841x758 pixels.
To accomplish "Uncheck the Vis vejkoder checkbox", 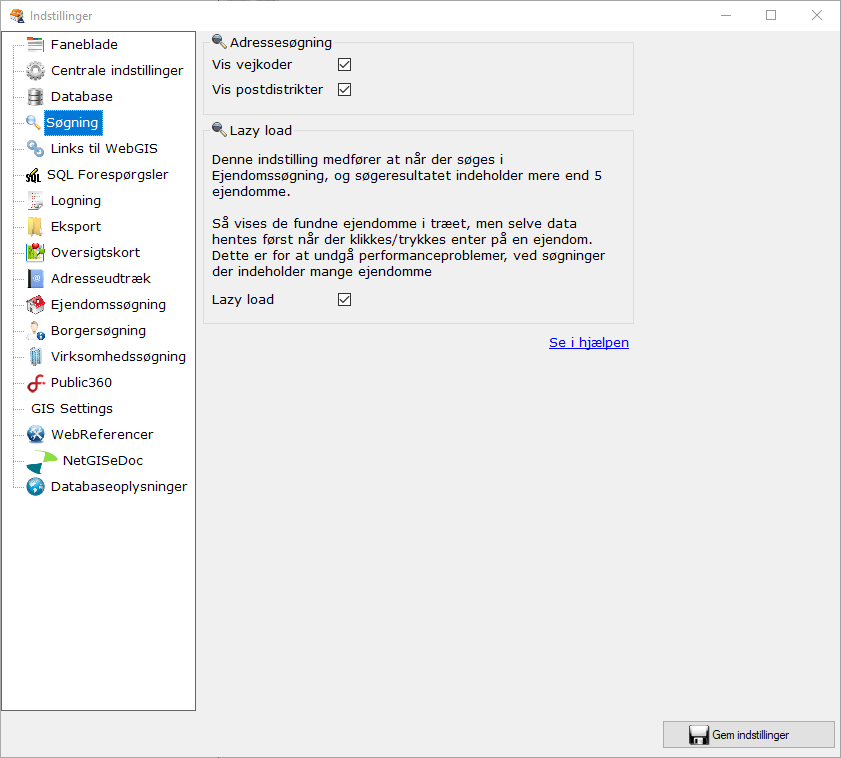I will [x=344, y=63].
